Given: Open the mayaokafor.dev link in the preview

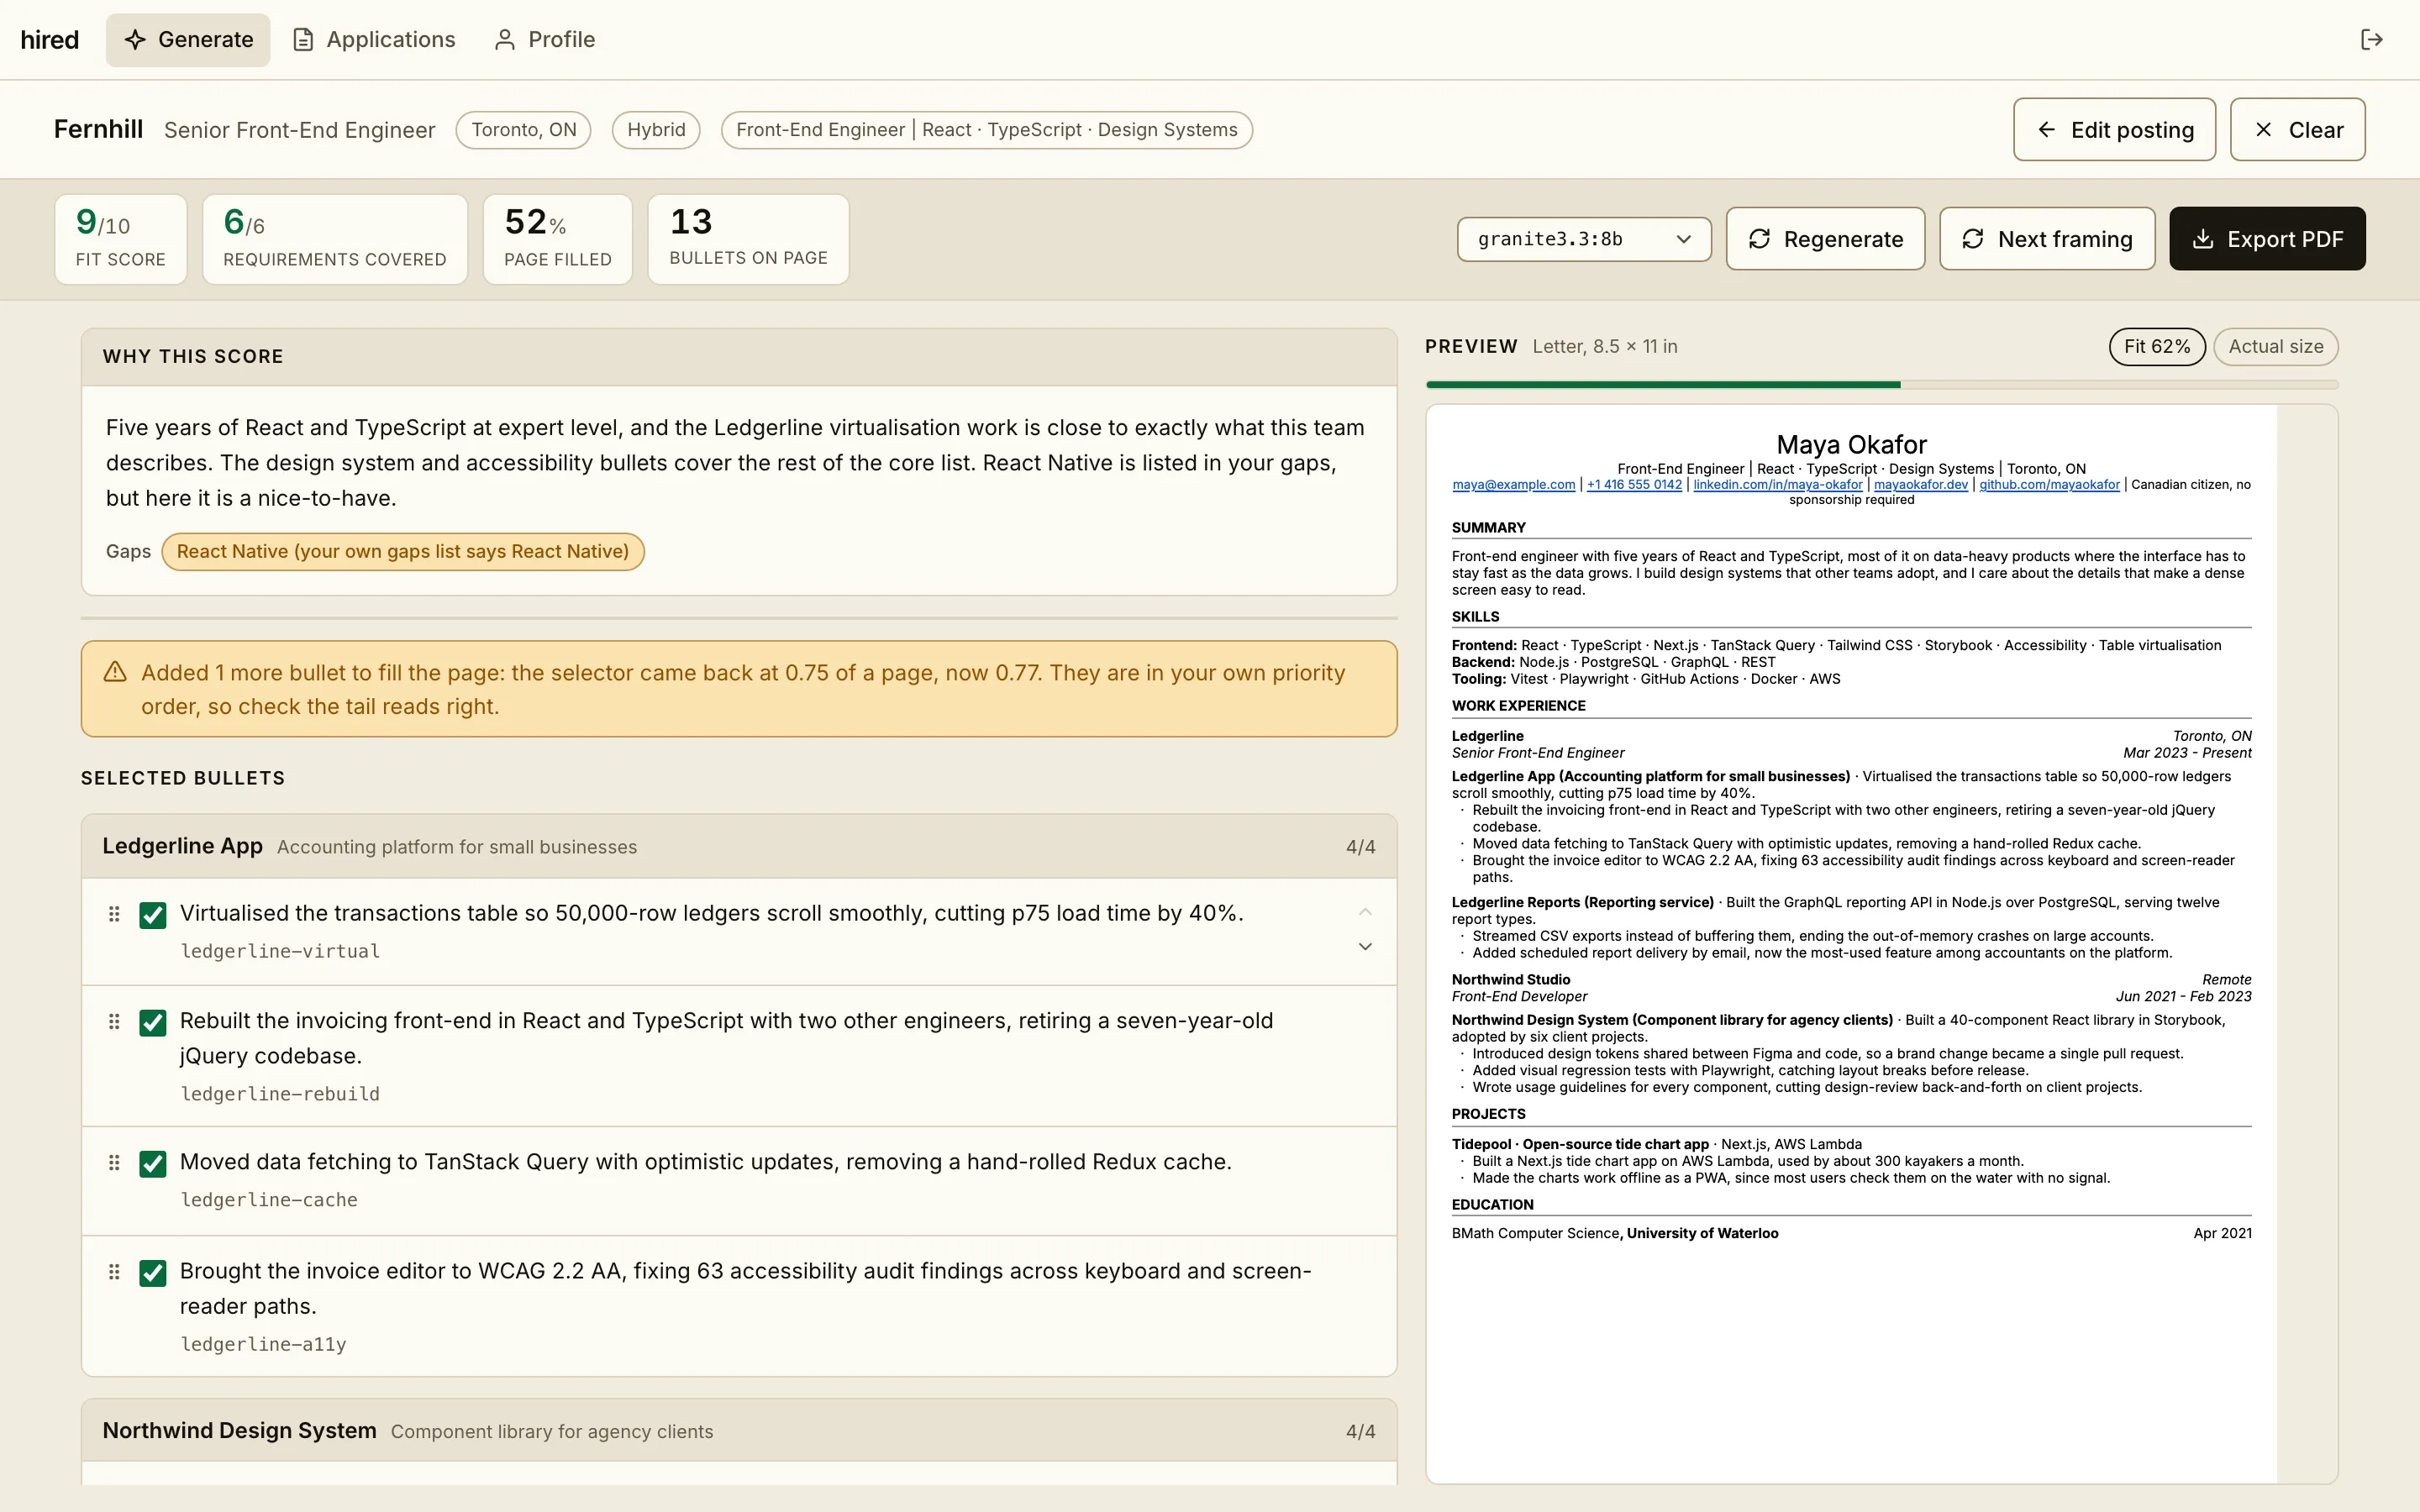Looking at the screenshot, I should [x=1920, y=485].
